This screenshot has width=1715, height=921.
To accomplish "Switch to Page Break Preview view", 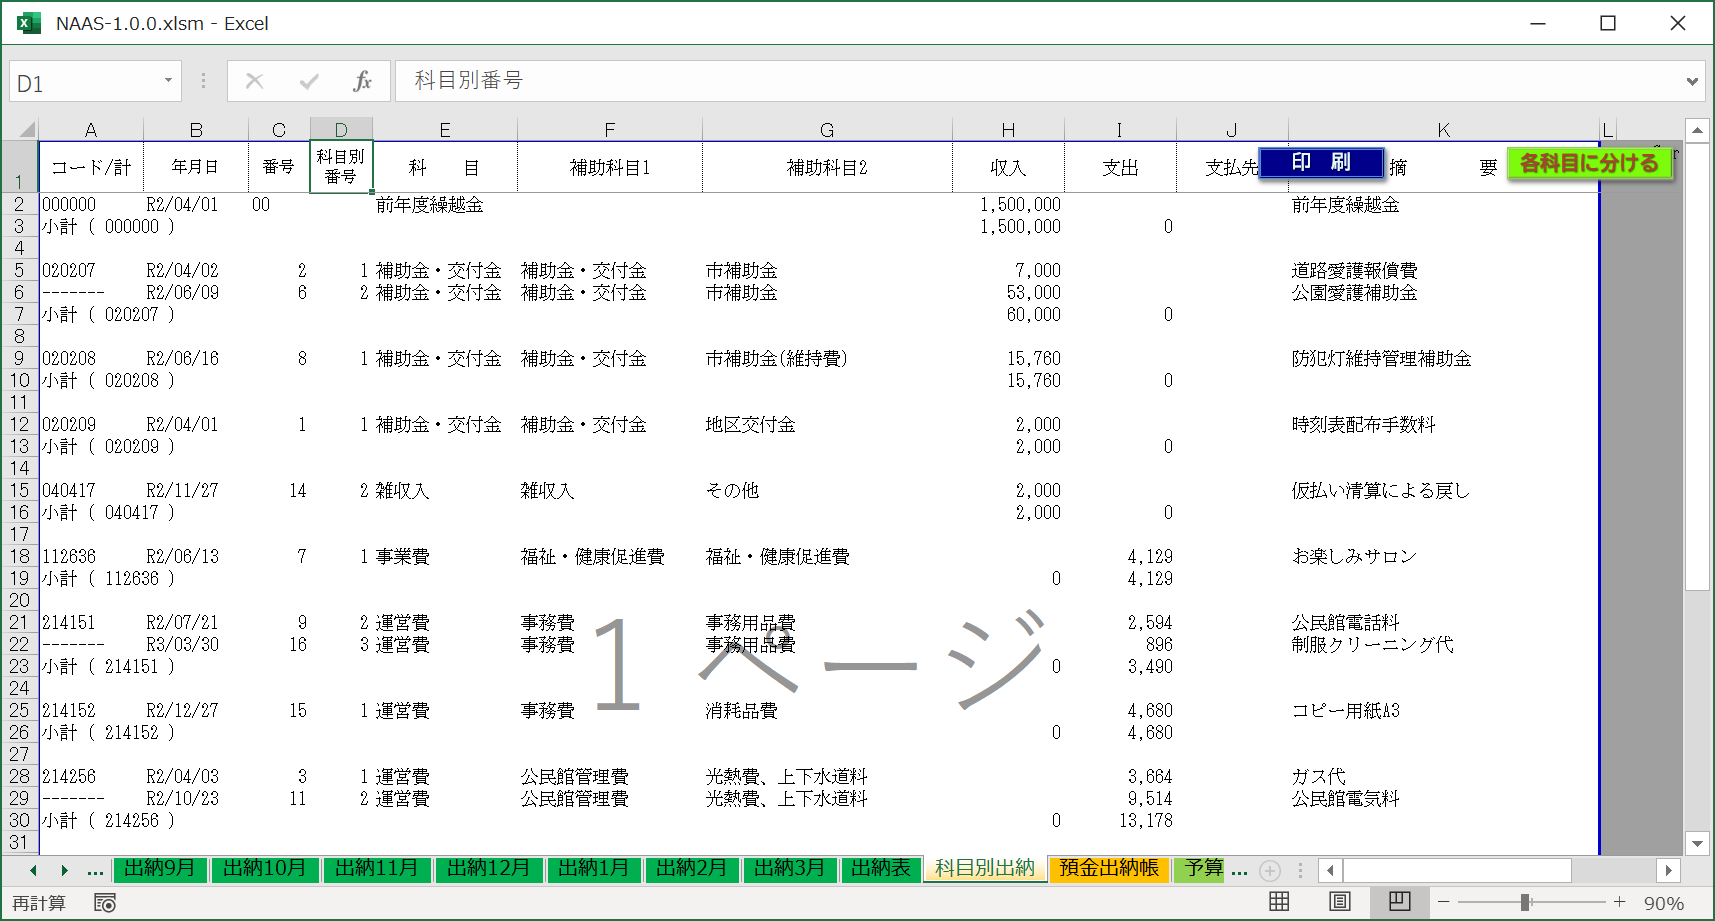I will point(1400,902).
